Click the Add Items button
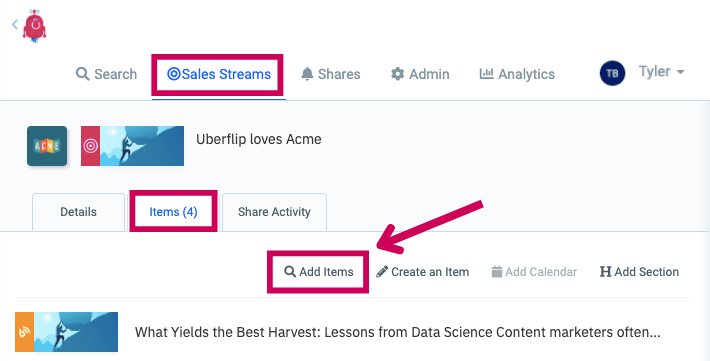Image resolution: width=710 pixels, height=361 pixels. tap(318, 272)
